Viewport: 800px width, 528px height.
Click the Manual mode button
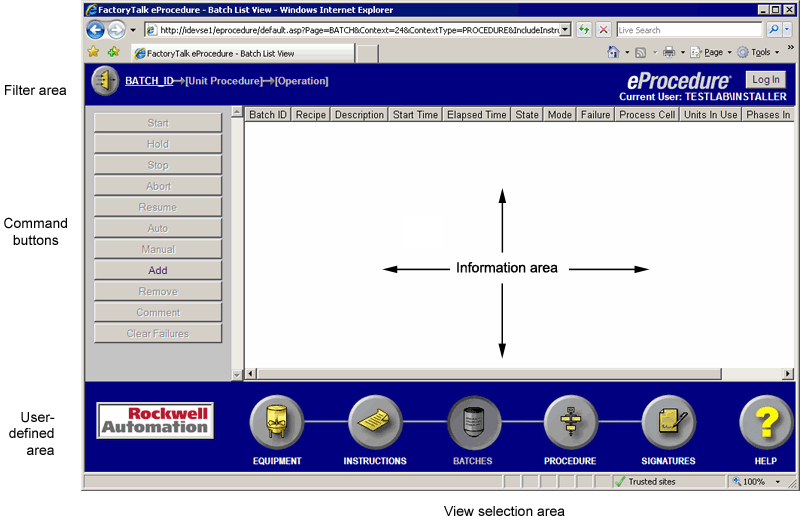coord(158,249)
